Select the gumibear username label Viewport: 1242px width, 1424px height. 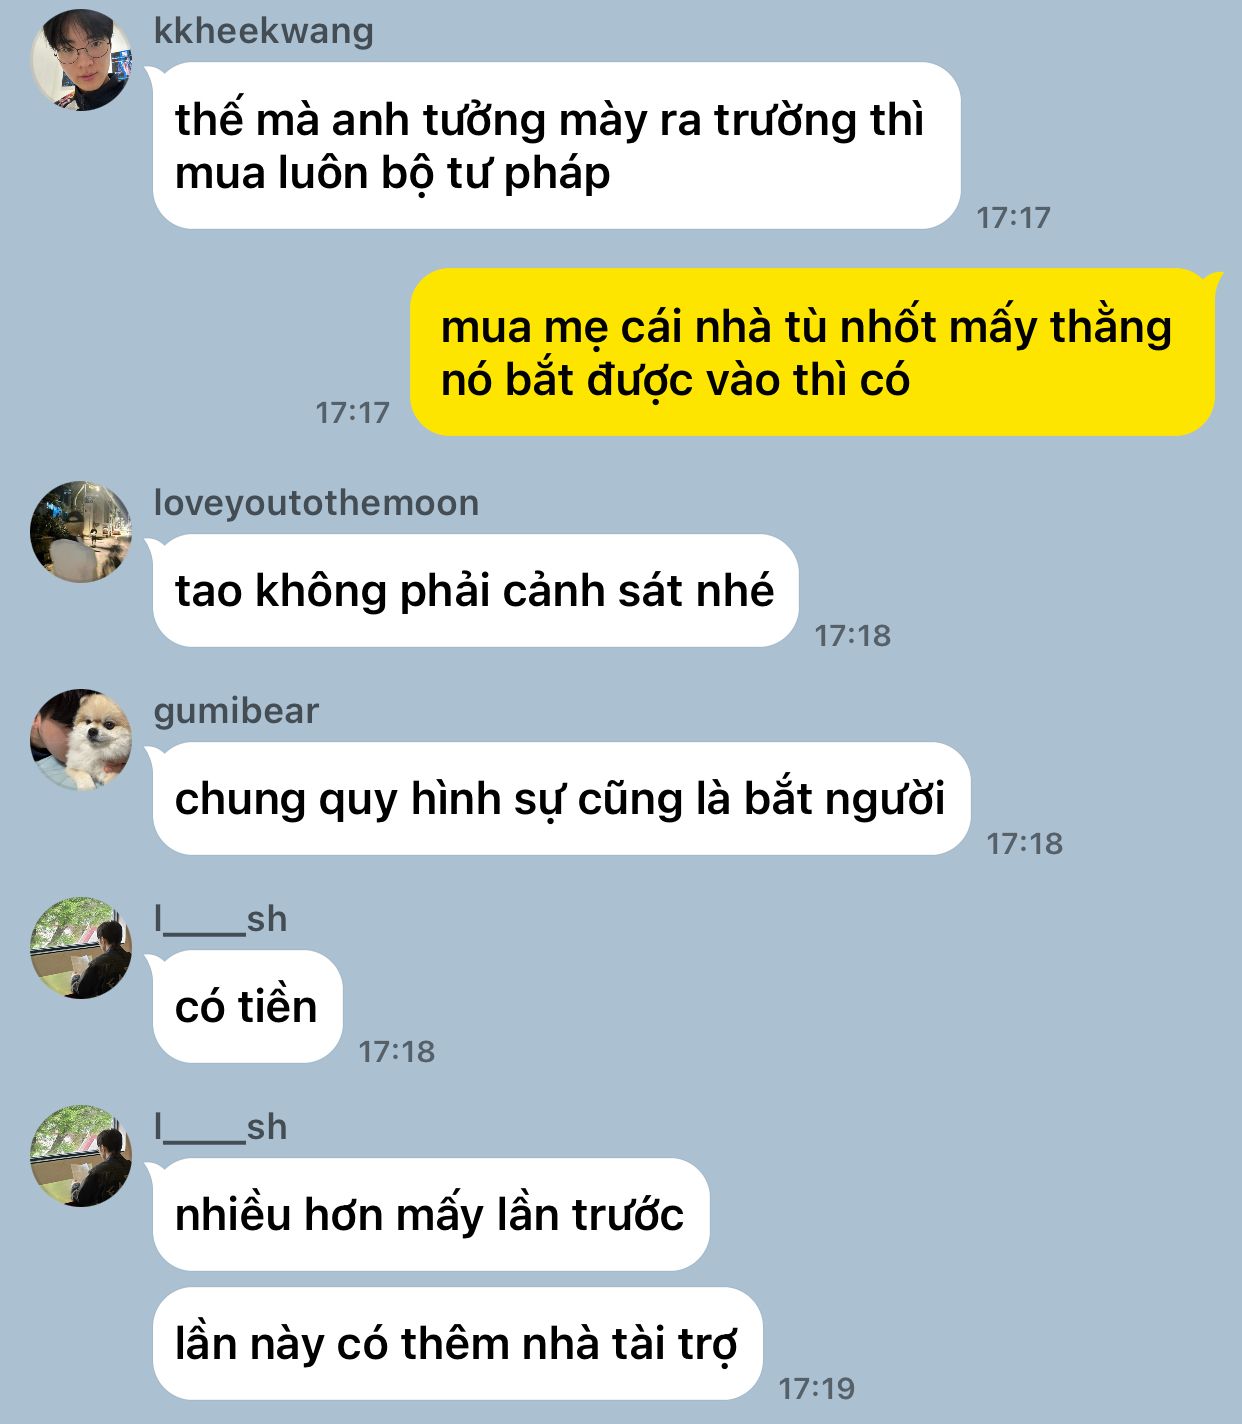[236, 711]
